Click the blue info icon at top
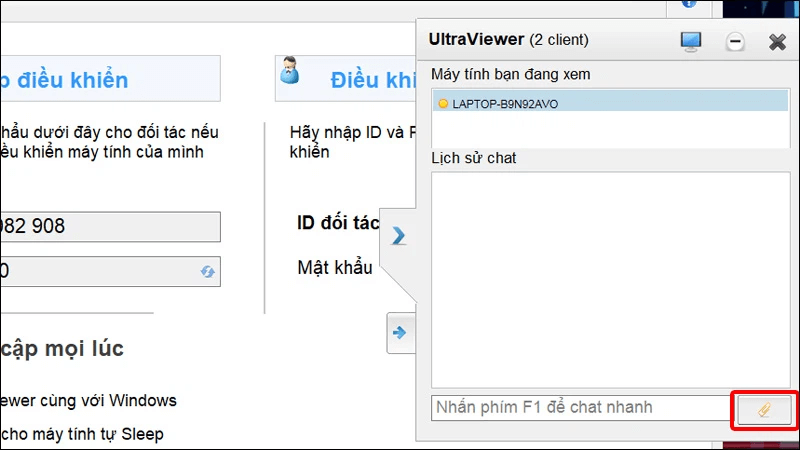800x450 pixels. 689,4
